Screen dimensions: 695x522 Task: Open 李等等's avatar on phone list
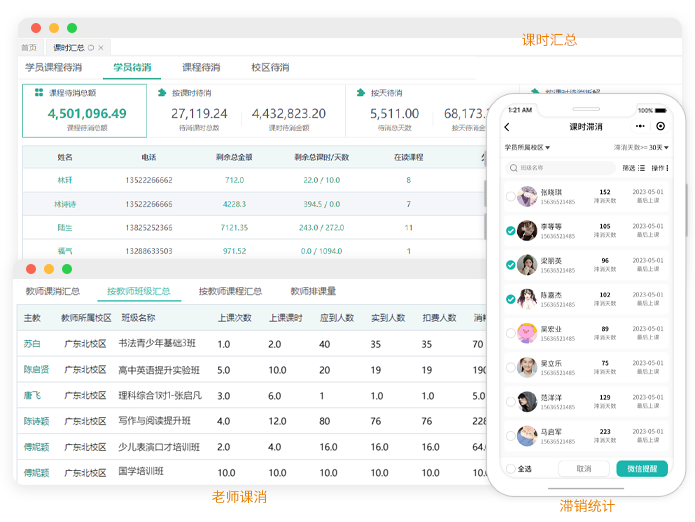pyautogui.click(x=527, y=230)
